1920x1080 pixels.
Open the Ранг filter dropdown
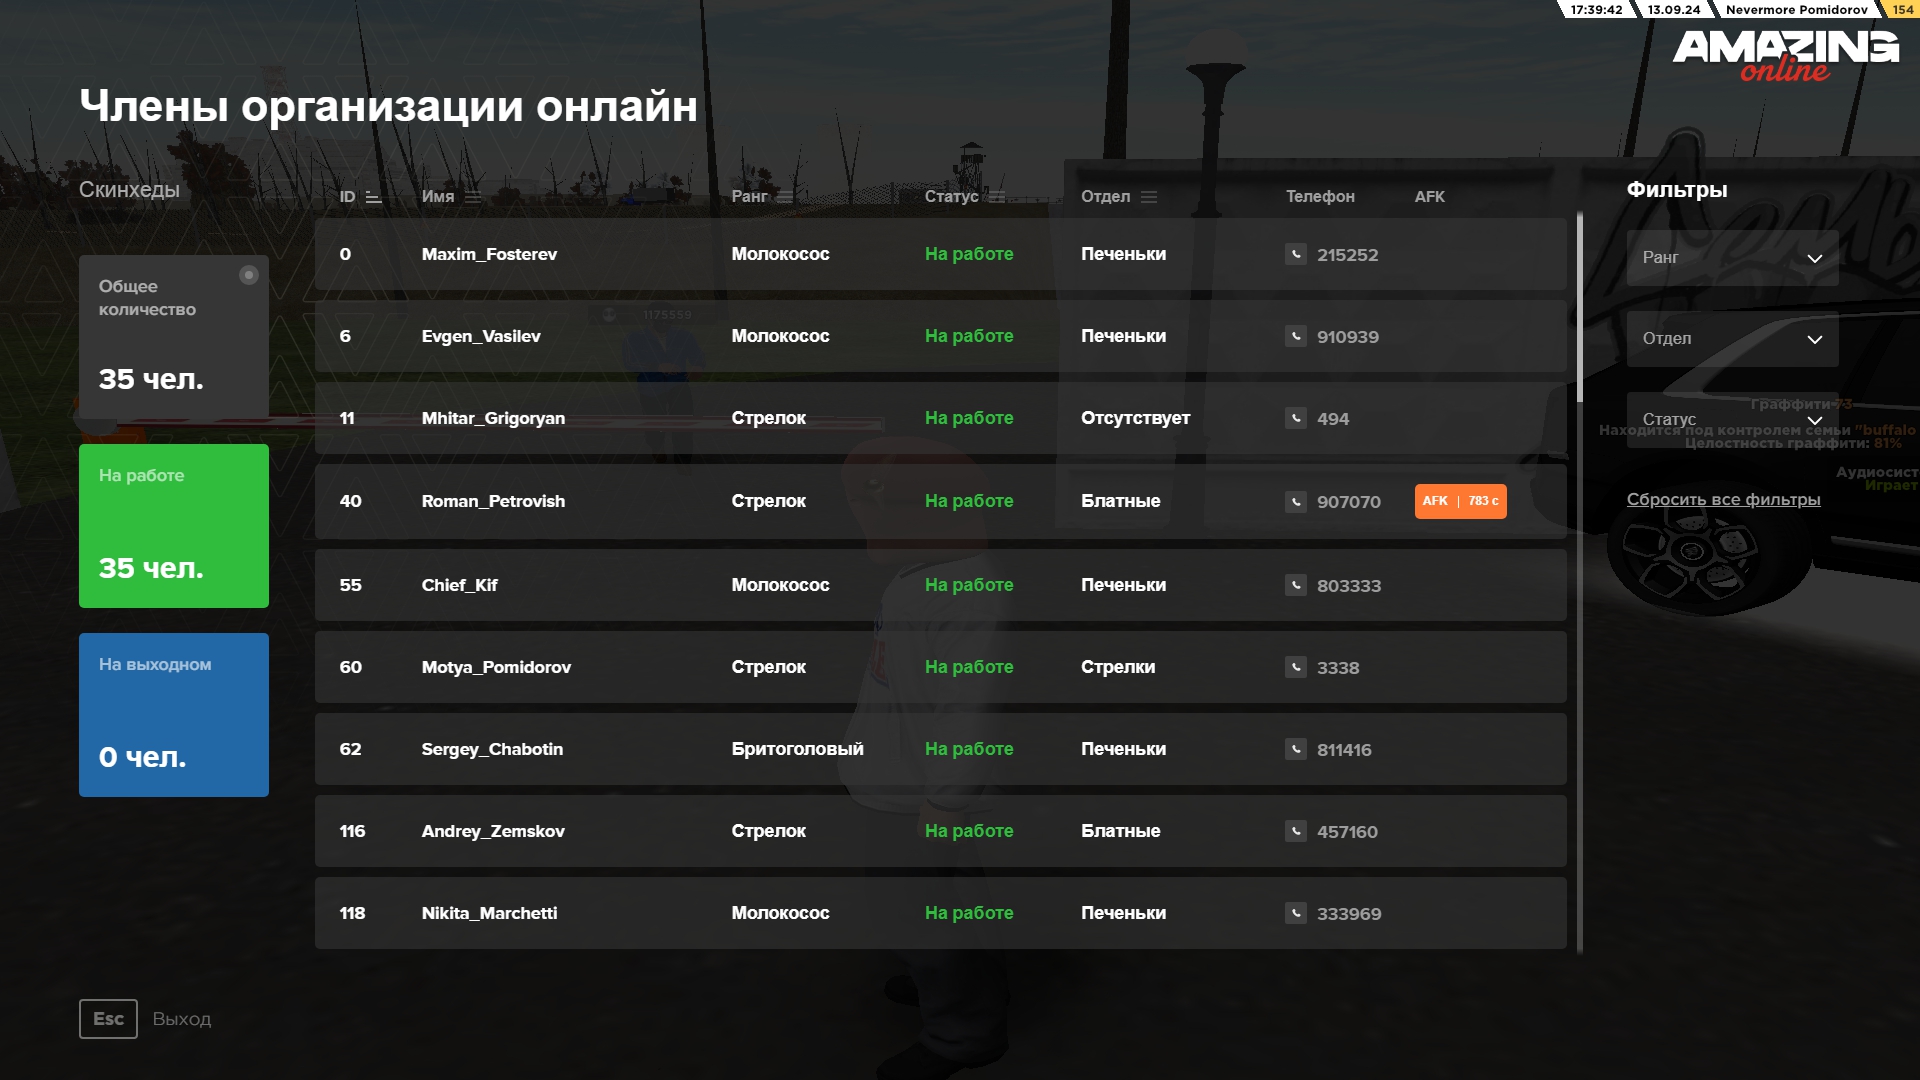[1732, 258]
